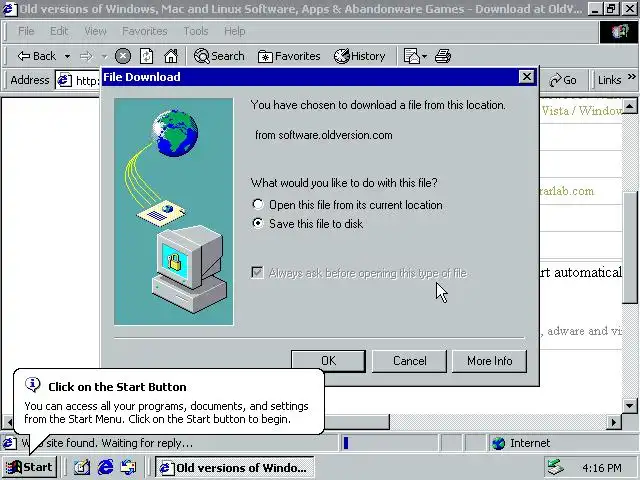Toggle Always ask before opening checkbox
The image size is (640, 480).
[x=257, y=272]
